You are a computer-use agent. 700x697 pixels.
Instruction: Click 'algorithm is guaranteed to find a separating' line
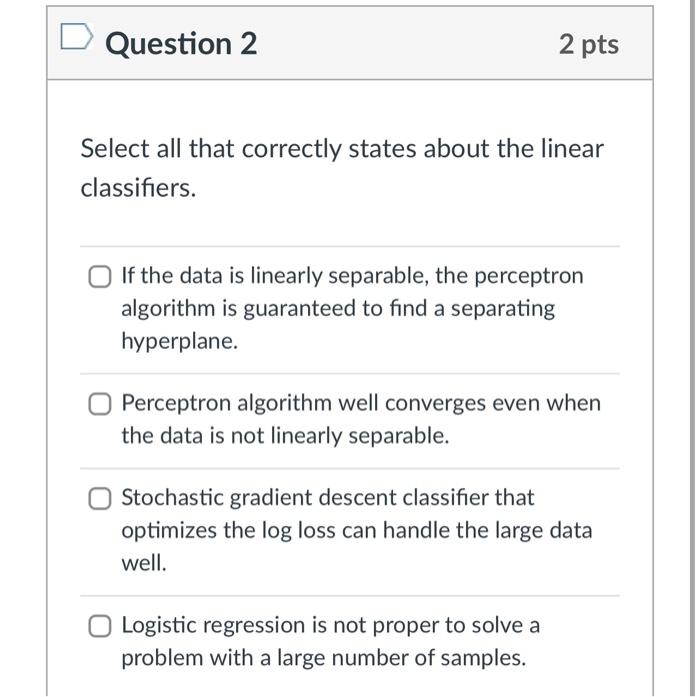[x=338, y=308]
